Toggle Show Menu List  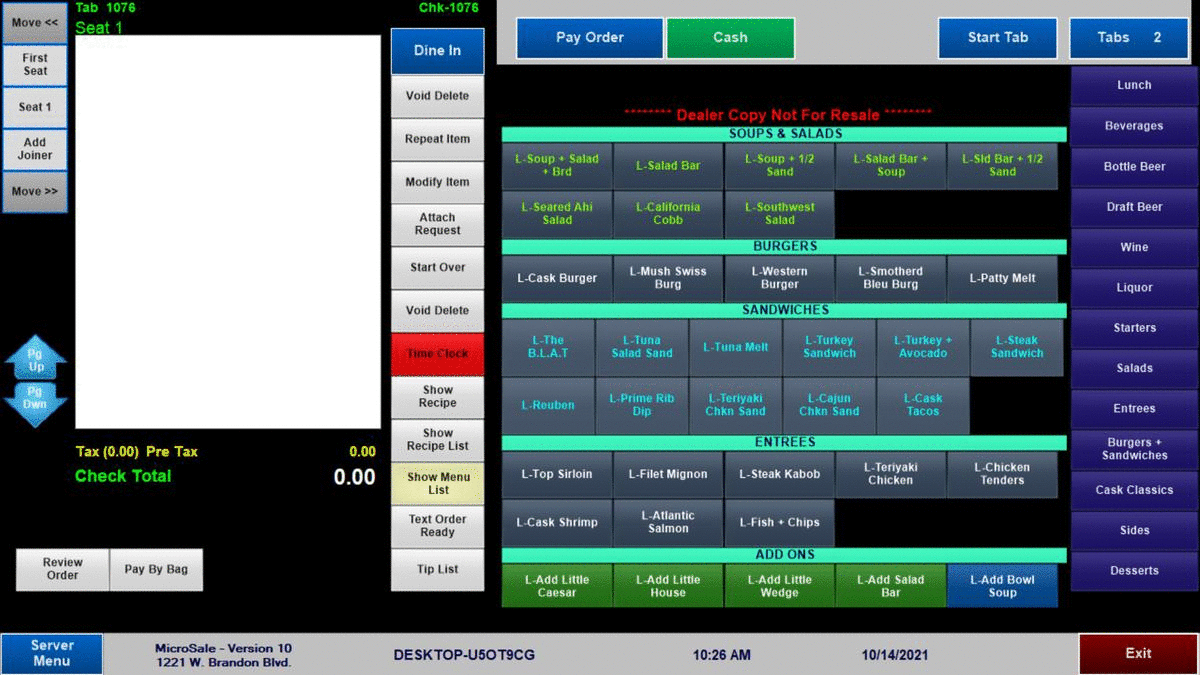pyautogui.click(x=437, y=483)
